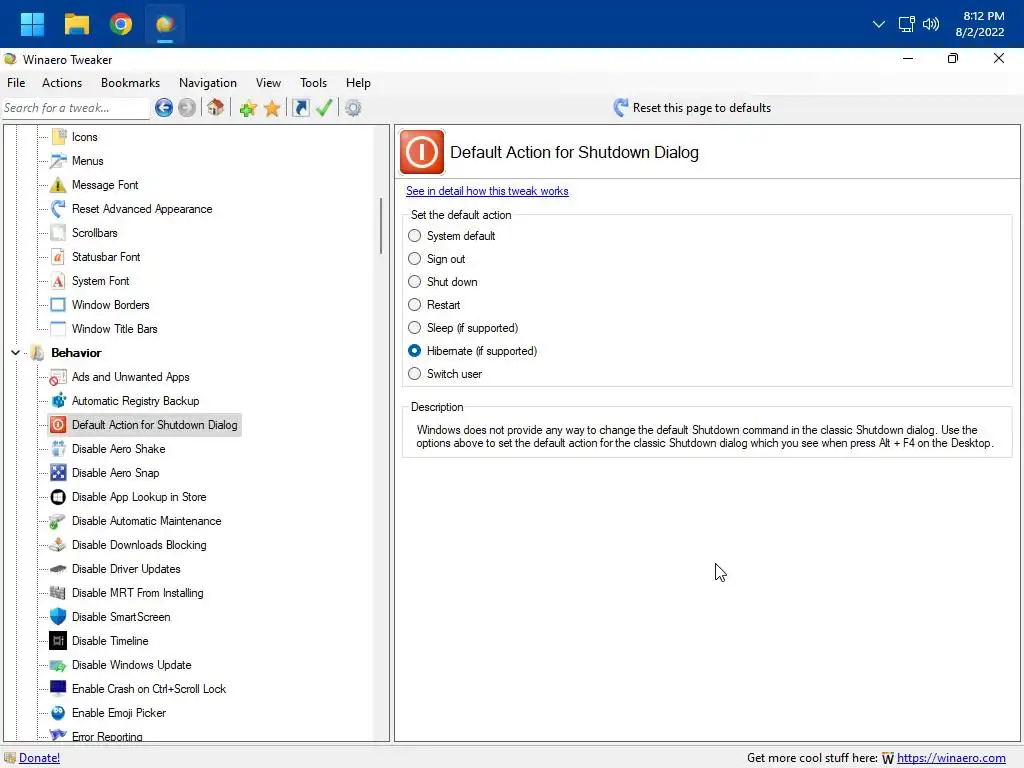The width and height of the screenshot is (1024, 768).
Task: Open the clock showing 8:12 PM
Action: (980, 24)
